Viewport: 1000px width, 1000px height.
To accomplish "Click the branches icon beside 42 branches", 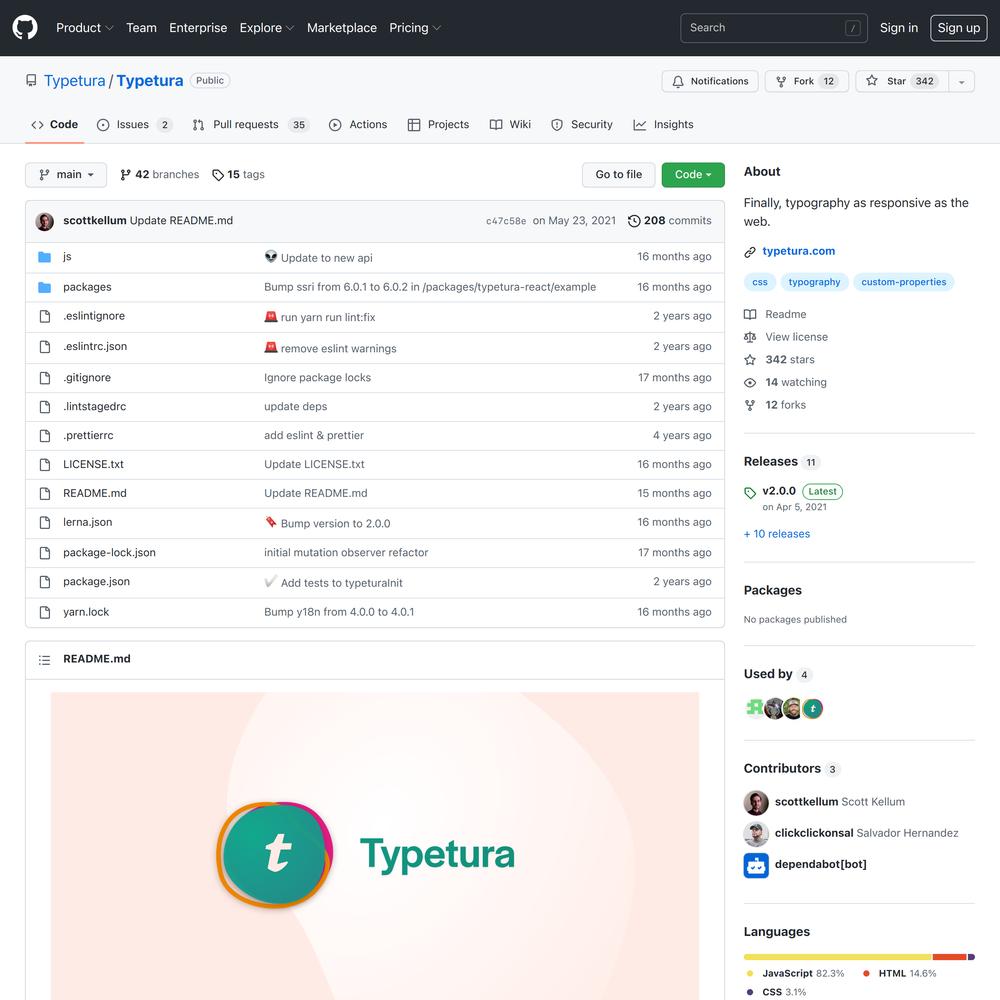I will coord(126,175).
